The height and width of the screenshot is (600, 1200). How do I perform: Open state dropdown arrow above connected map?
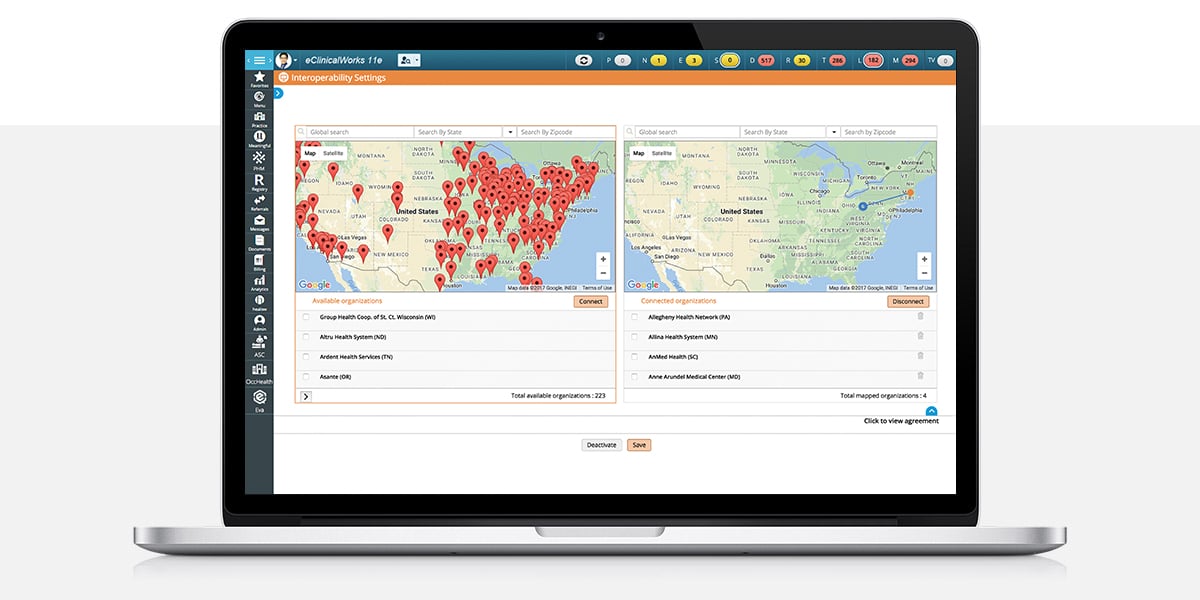[x=833, y=132]
